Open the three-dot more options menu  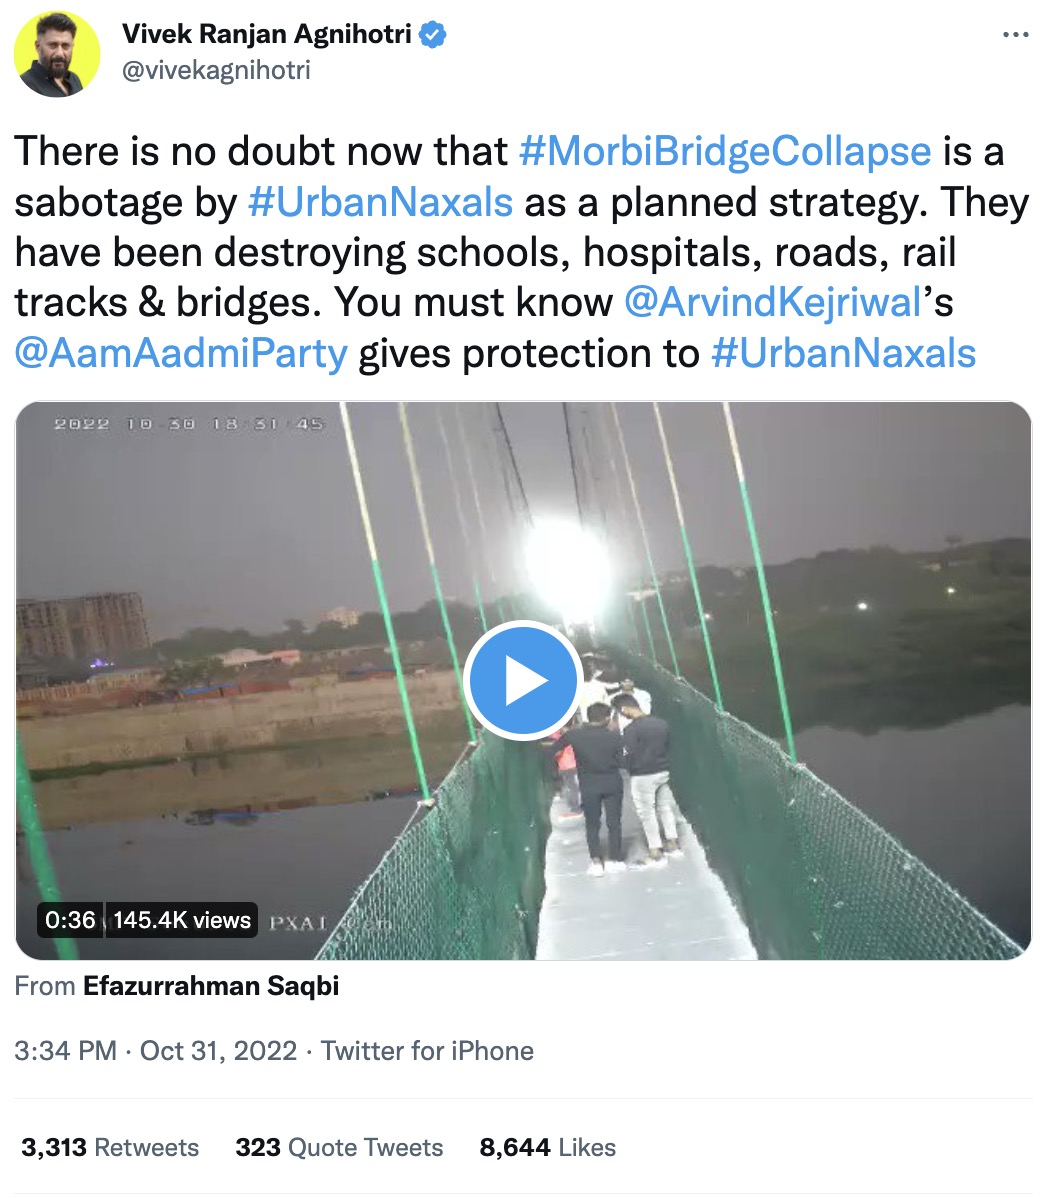coord(1015,34)
